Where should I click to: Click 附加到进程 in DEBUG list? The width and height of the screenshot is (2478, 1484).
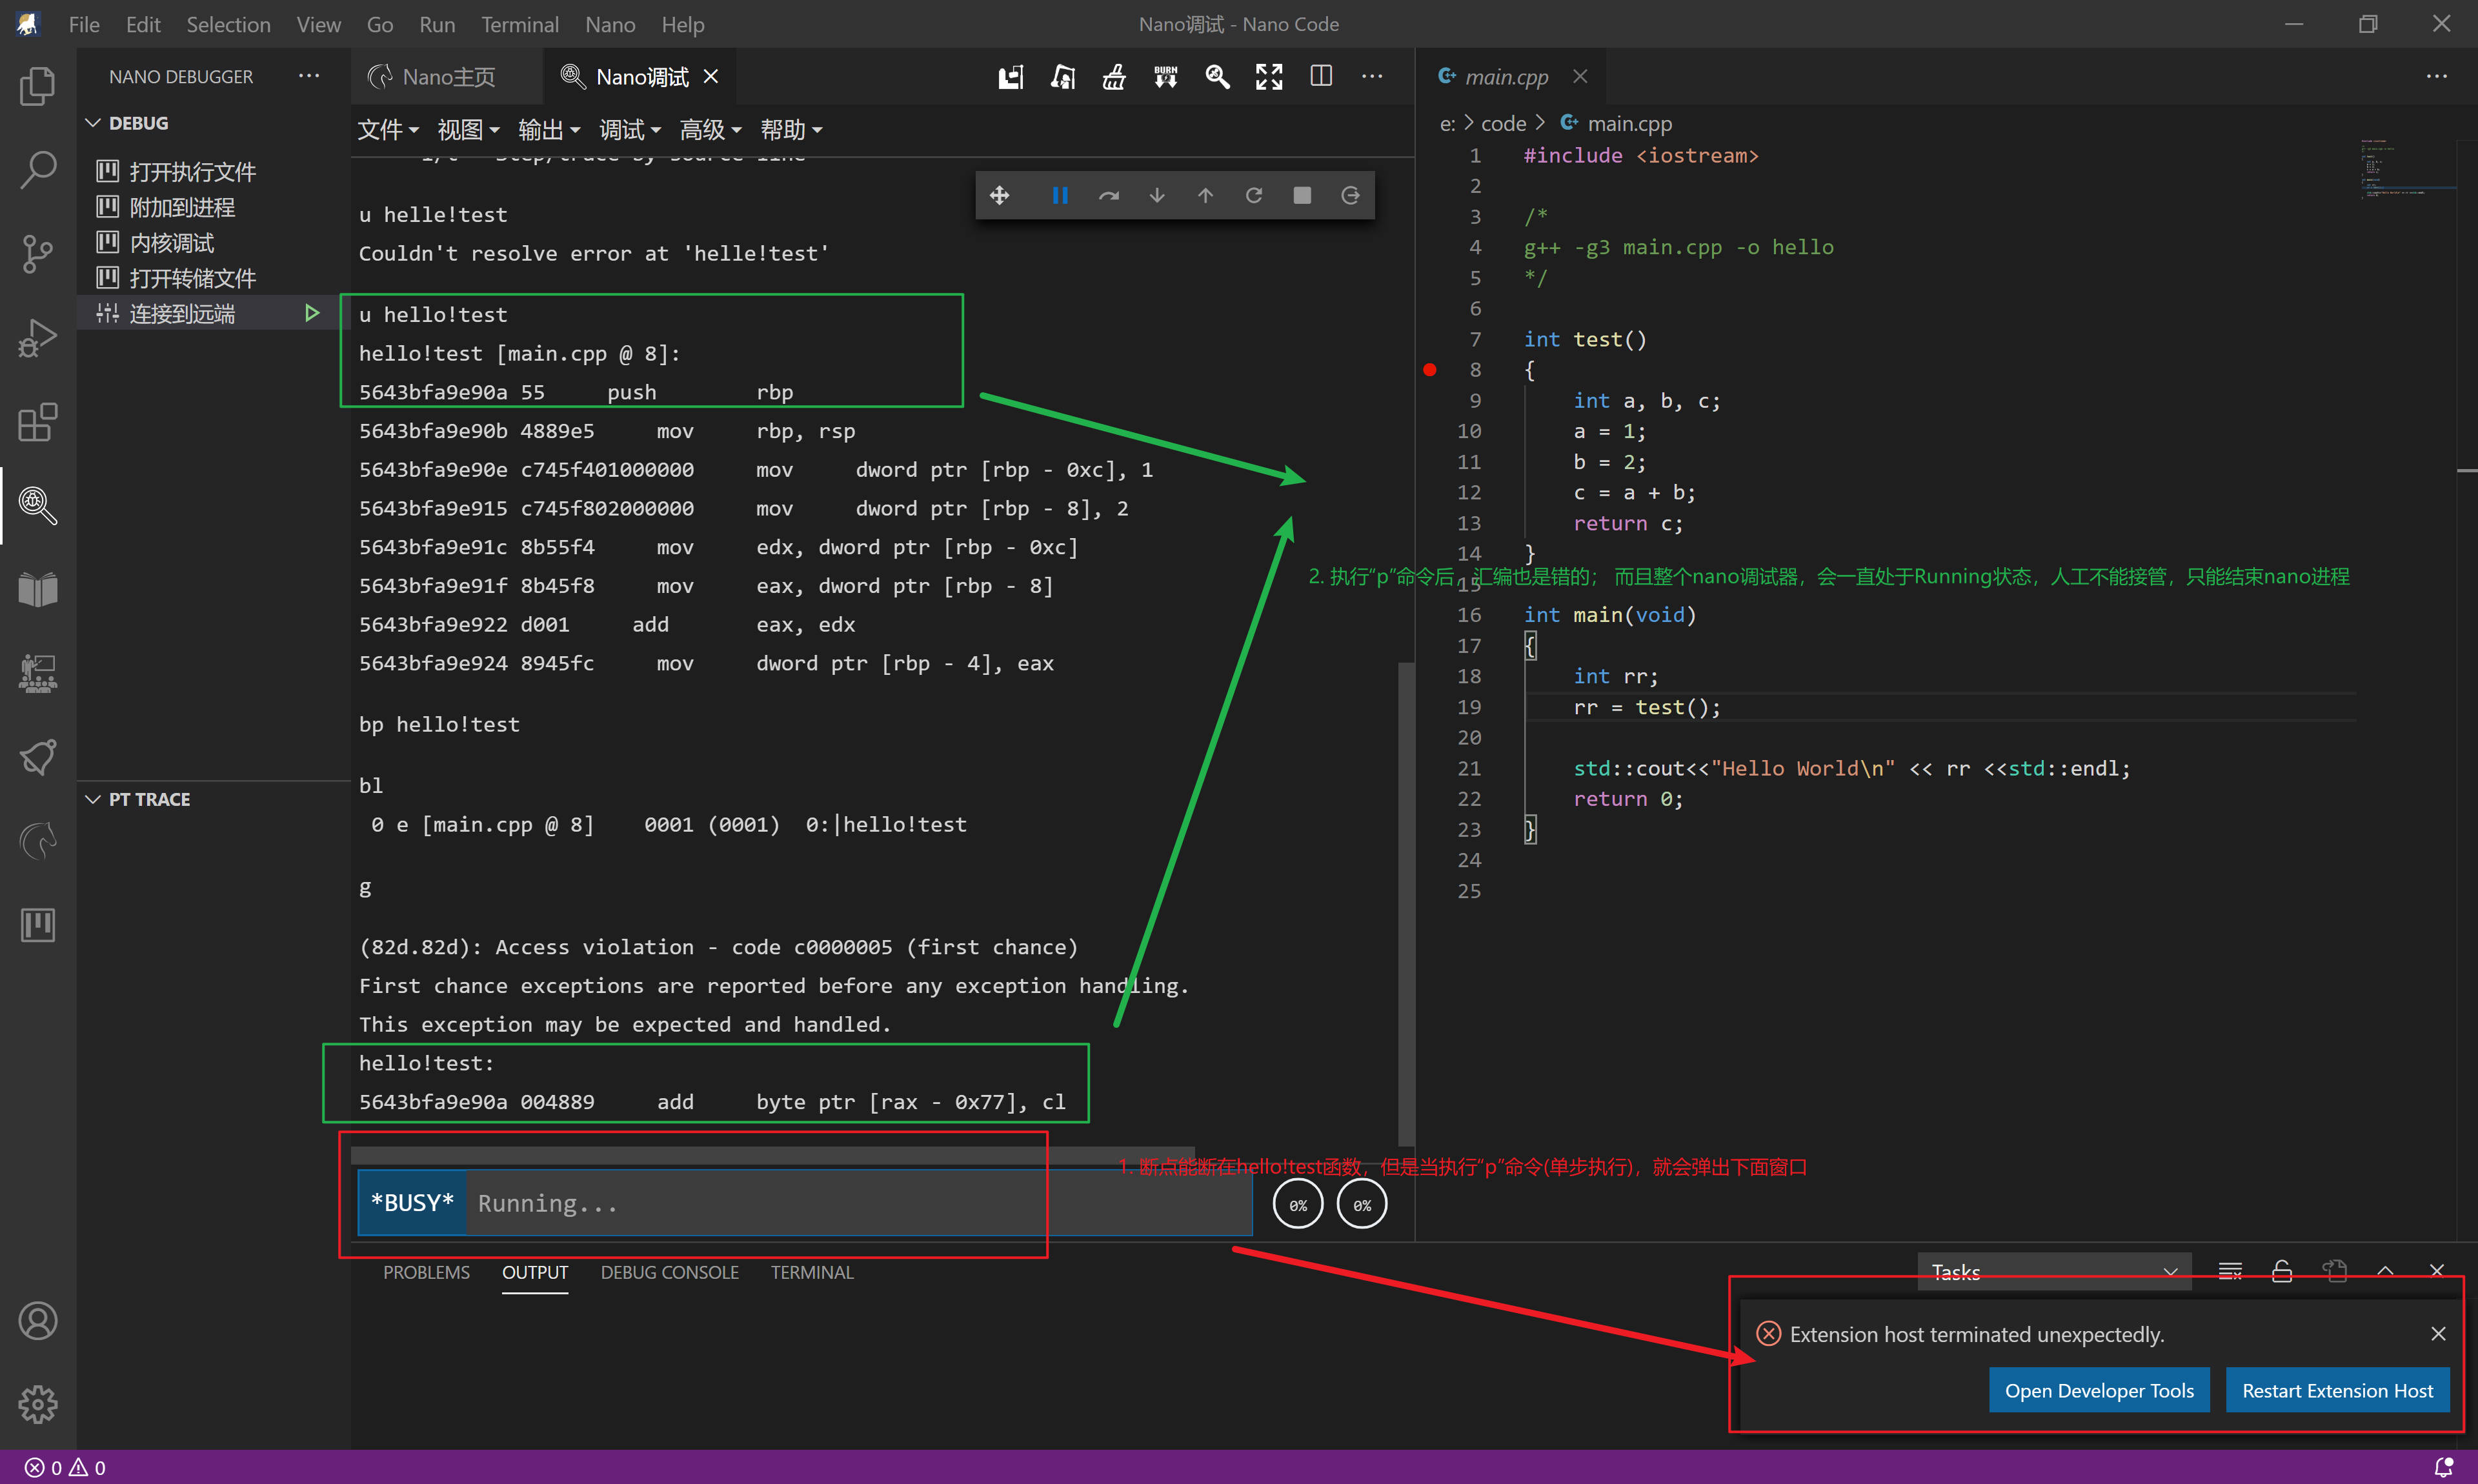click(x=182, y=207)
